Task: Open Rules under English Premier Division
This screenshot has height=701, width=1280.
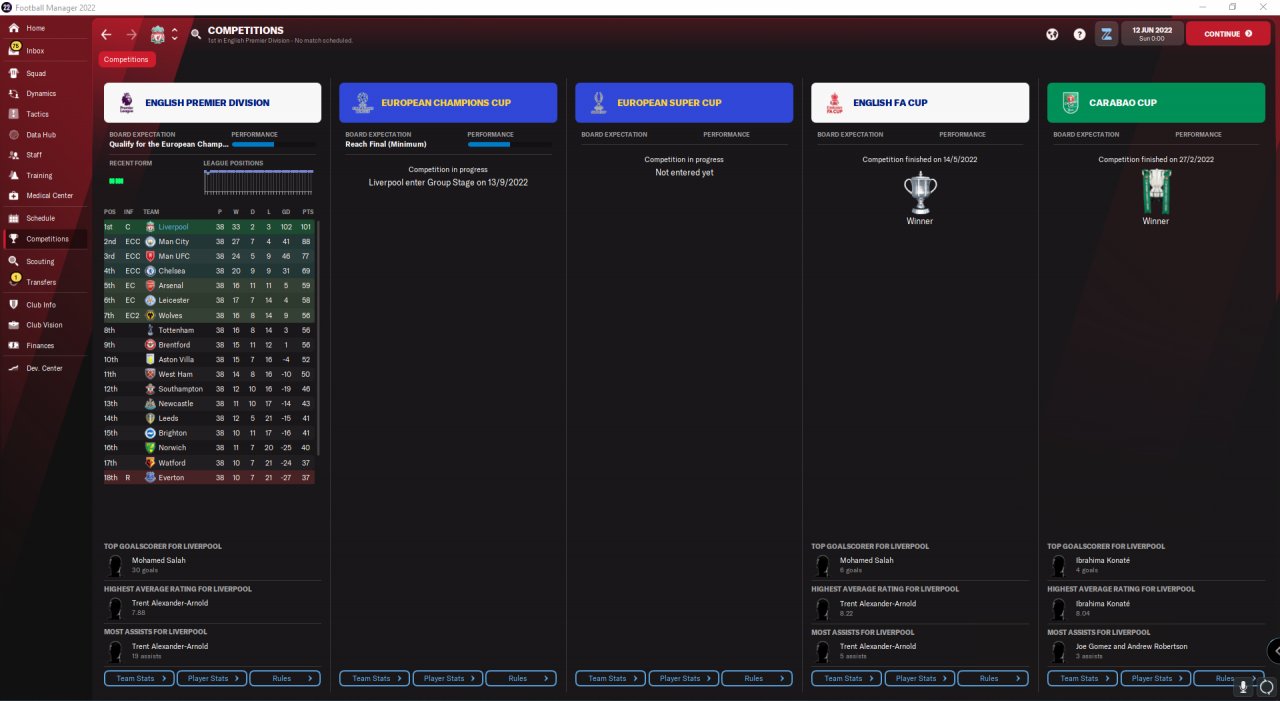Action: (285, 678)
